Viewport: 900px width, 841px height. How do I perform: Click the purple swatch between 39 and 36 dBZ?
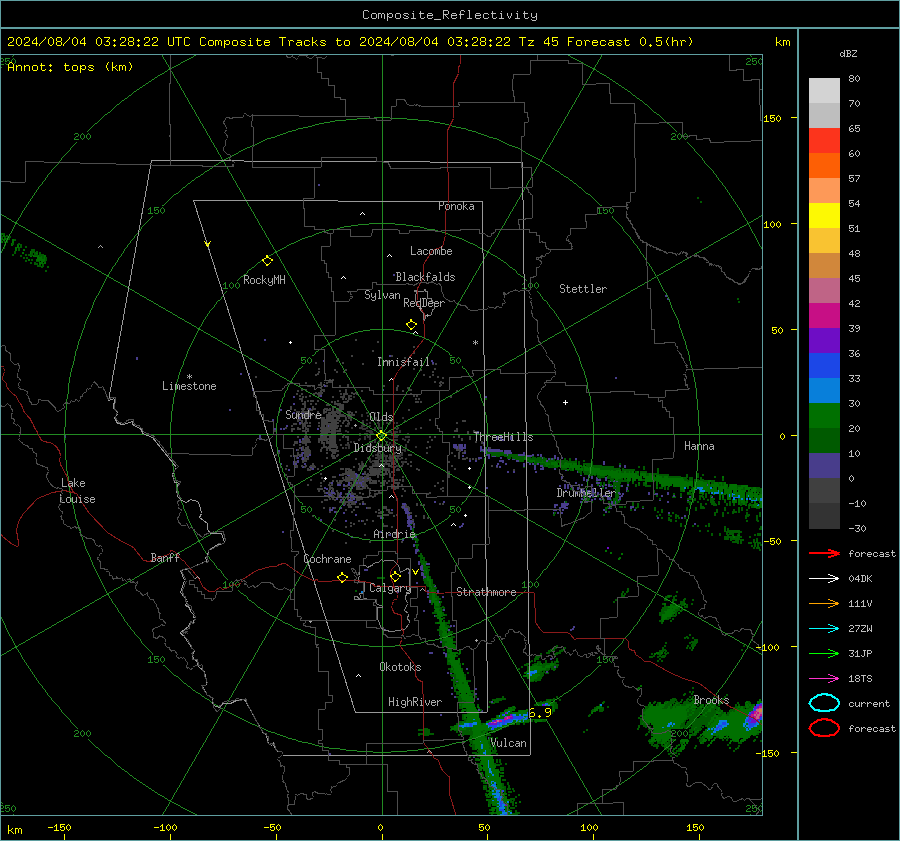point(824,341)
